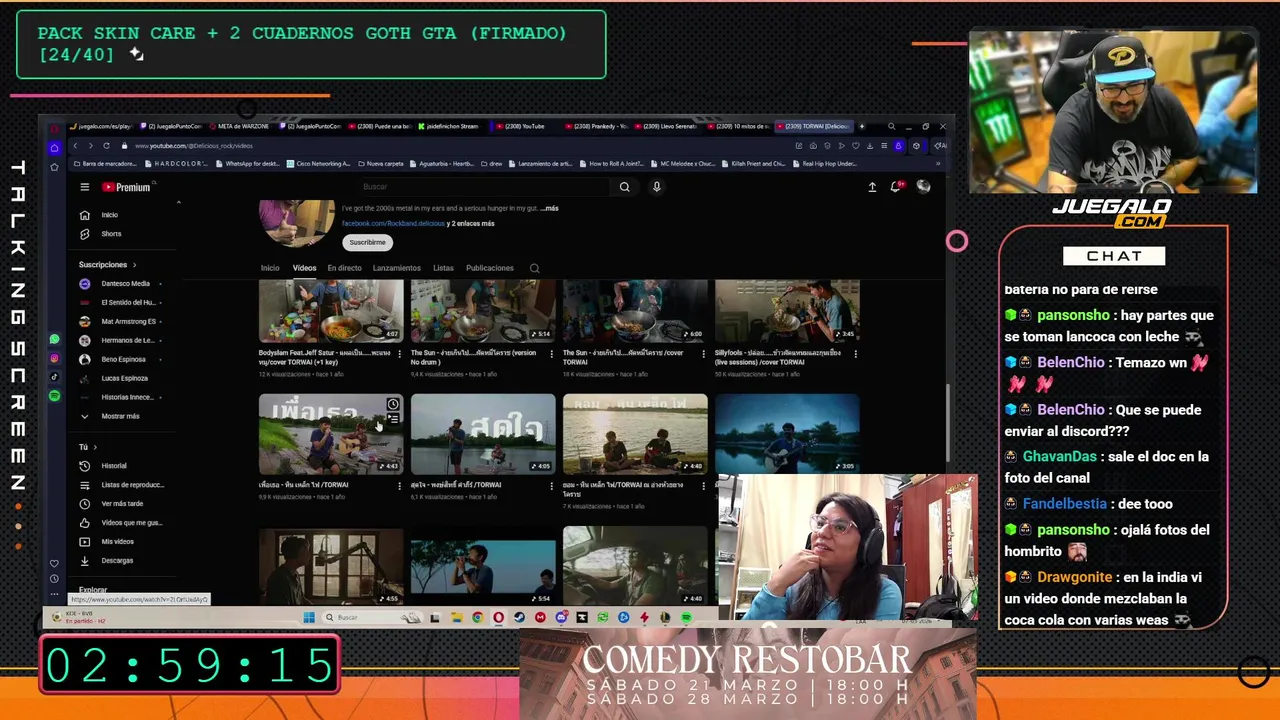The height and width of the screenshot is (720, 1280).
Task: Search within channel using magnifier after Publicaciones
Action: 534,268
